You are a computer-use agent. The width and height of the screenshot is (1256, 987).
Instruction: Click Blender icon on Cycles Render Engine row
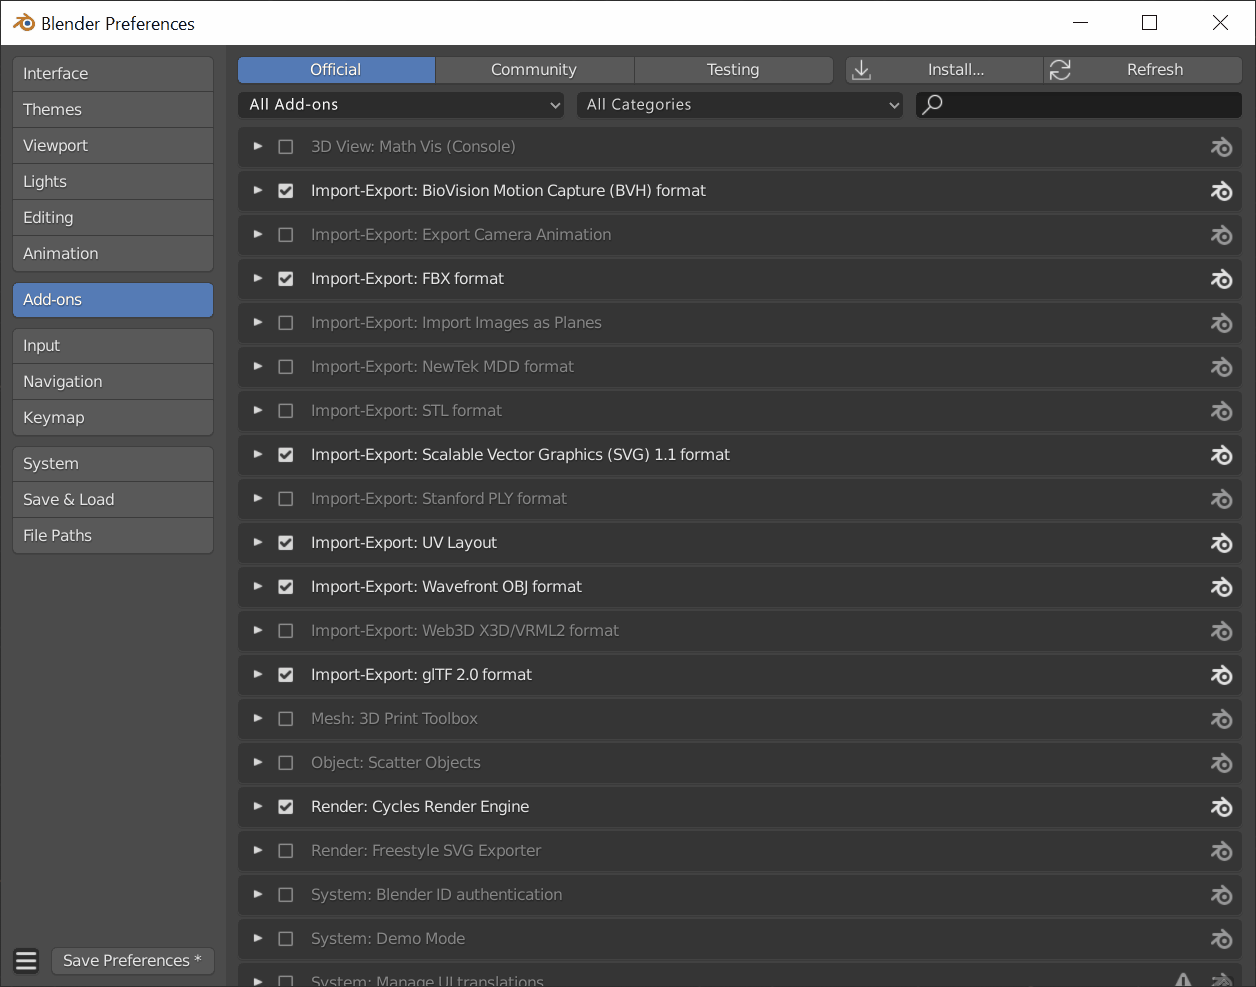click(1221, 807)
